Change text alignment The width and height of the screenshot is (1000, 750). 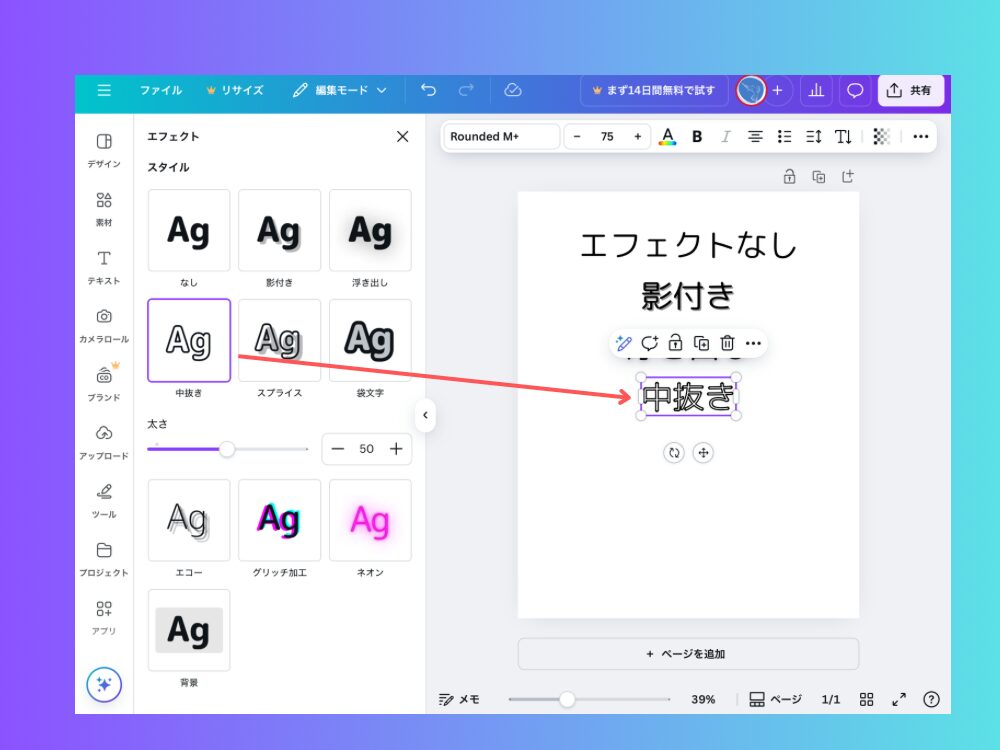[x=755, y=136]
